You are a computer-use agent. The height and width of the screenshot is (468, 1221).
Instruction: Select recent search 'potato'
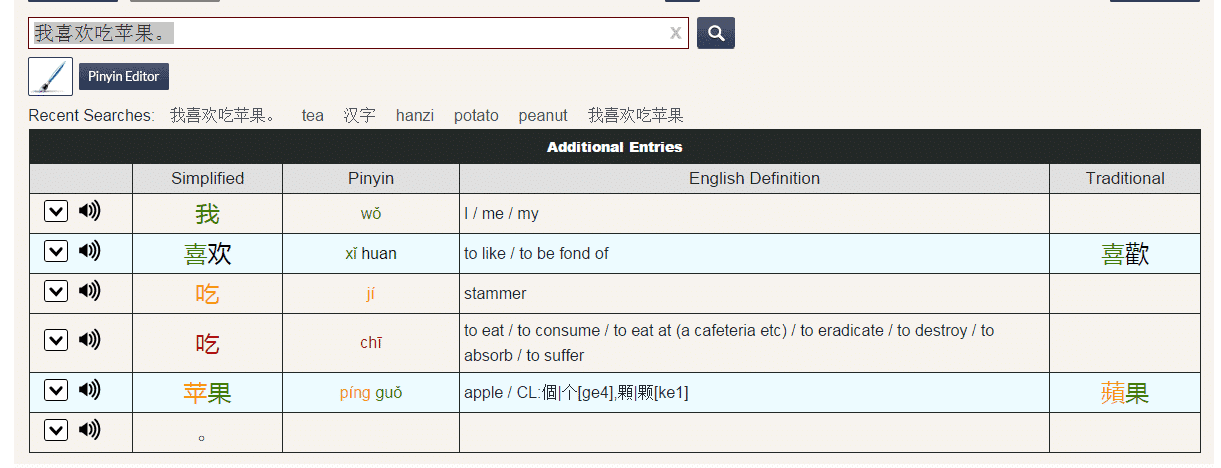tap(476, 116)
